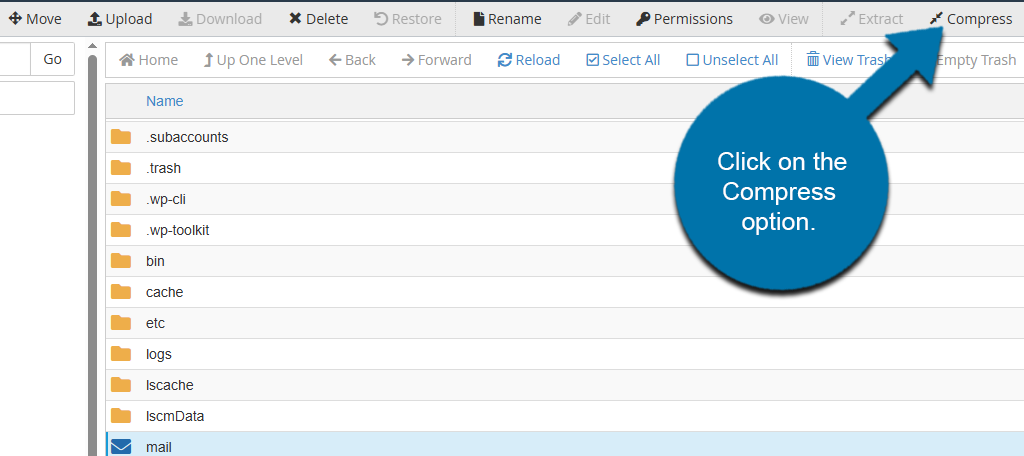Rename the selected file

(x=507, y=19)
